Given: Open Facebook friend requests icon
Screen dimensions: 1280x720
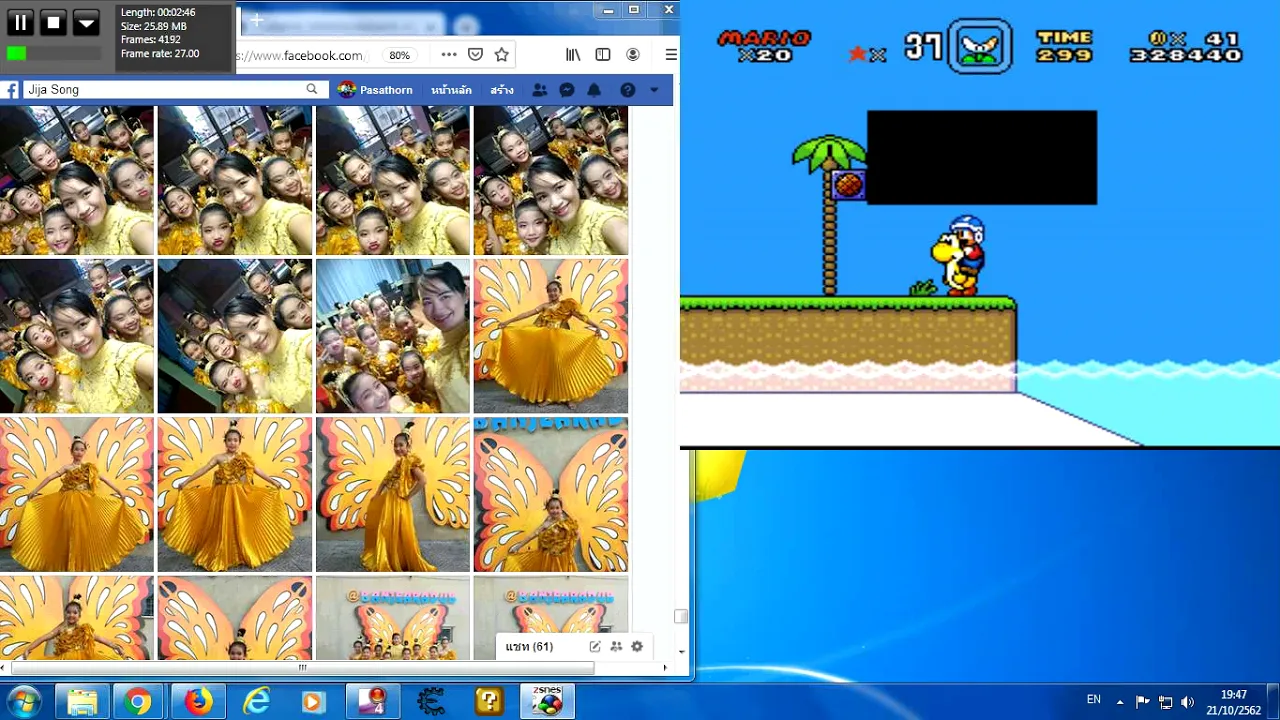Looking at the screenshot, I should coord(540,90).
